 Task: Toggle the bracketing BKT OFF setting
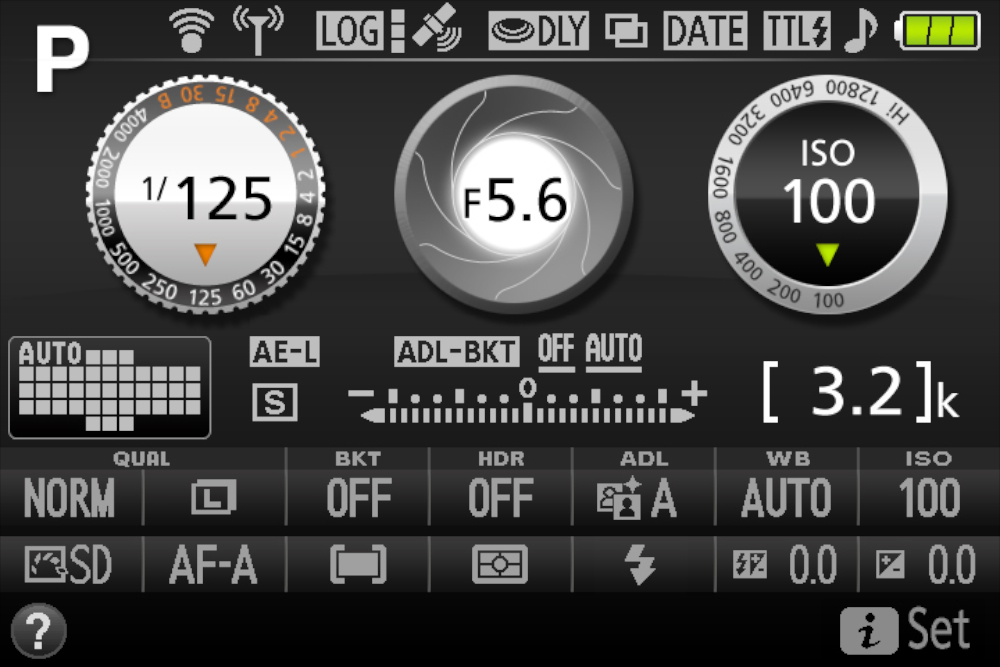pyautogui.click(x=357, y=498)
